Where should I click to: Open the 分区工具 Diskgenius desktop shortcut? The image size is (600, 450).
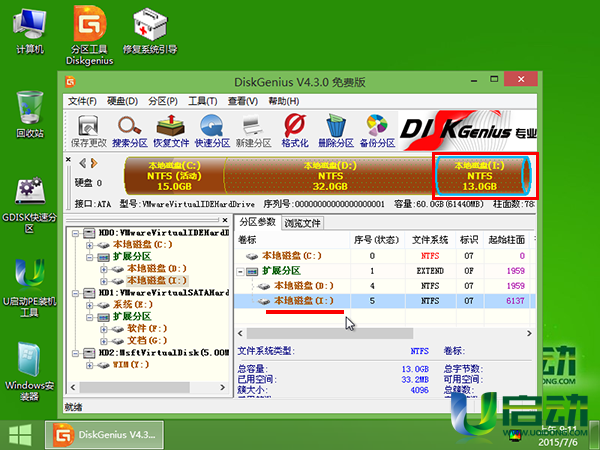90,35
